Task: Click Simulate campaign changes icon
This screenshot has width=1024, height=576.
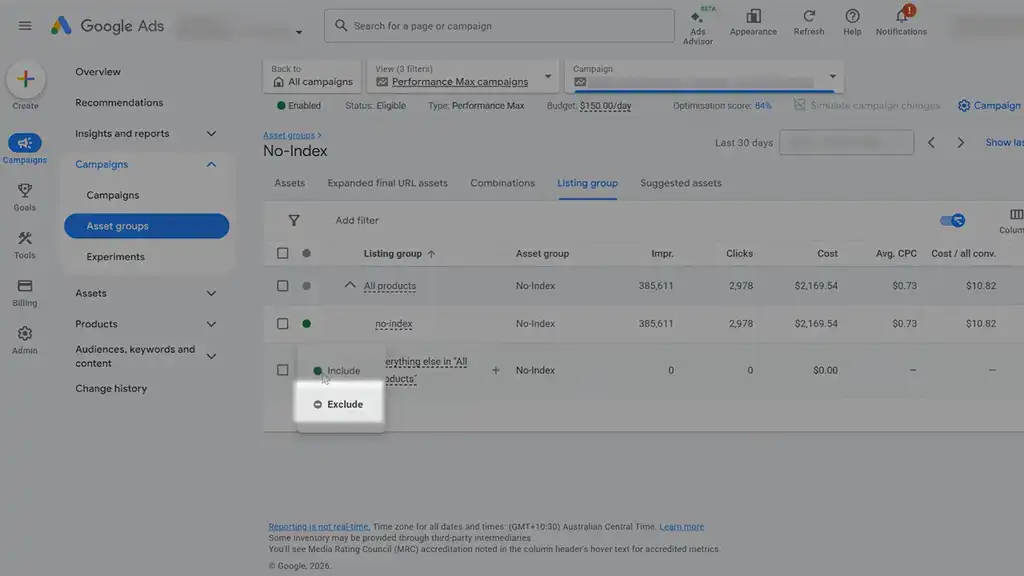Action: (799, 105)
